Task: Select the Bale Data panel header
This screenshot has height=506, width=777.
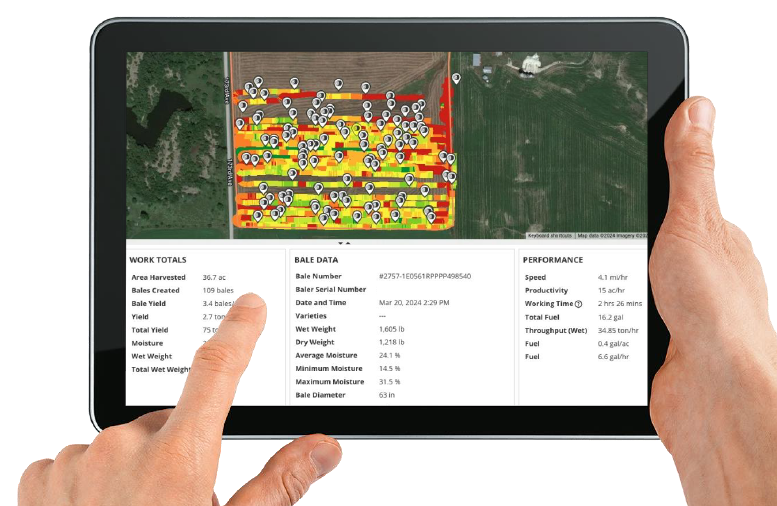Action: [316, 260]
